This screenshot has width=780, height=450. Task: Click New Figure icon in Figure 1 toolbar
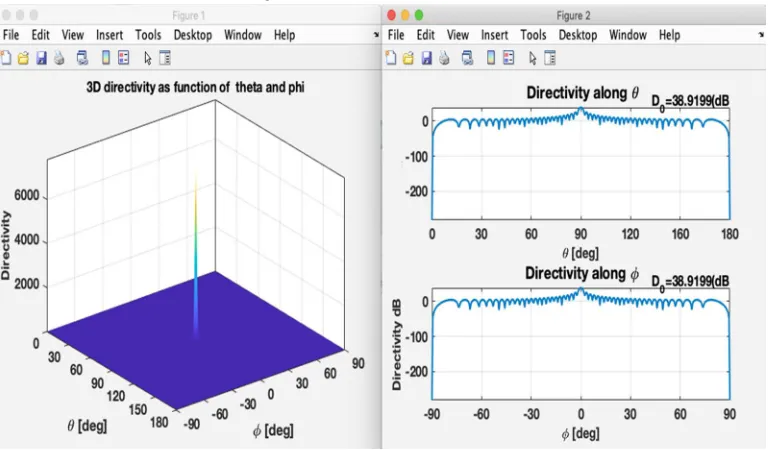(5, 58)
